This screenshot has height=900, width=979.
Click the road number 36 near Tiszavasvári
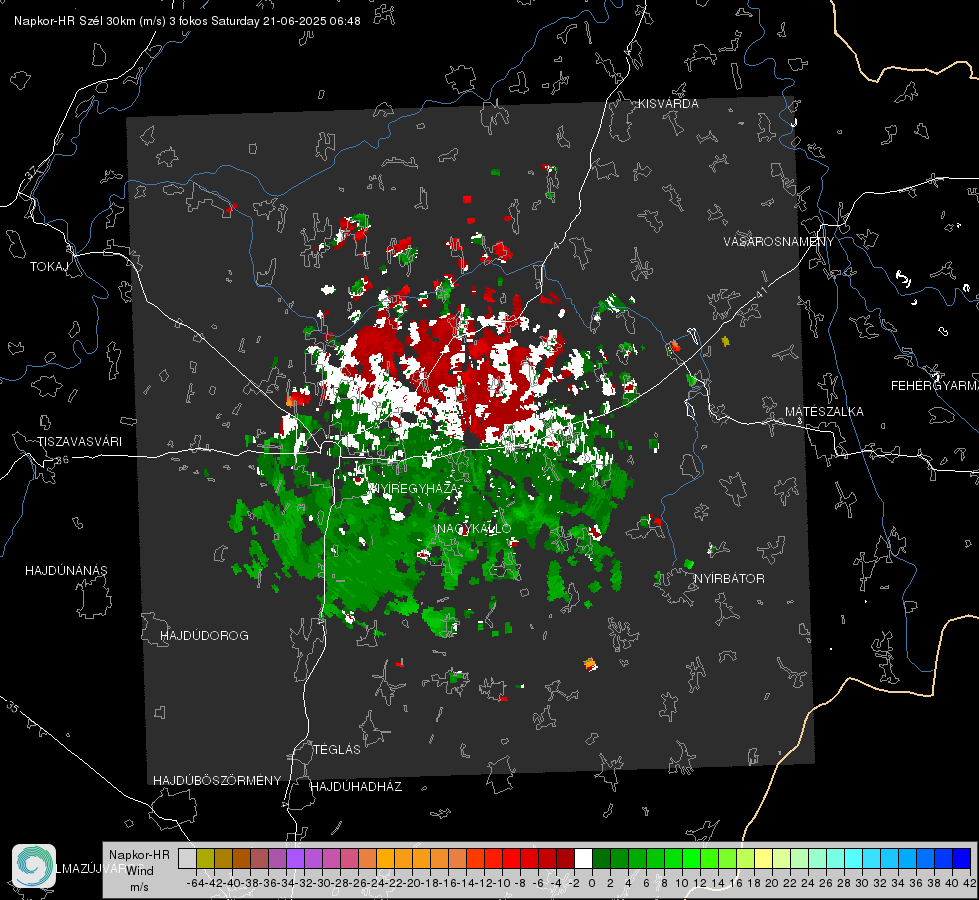pyautogui.click(x=62, y=460)
